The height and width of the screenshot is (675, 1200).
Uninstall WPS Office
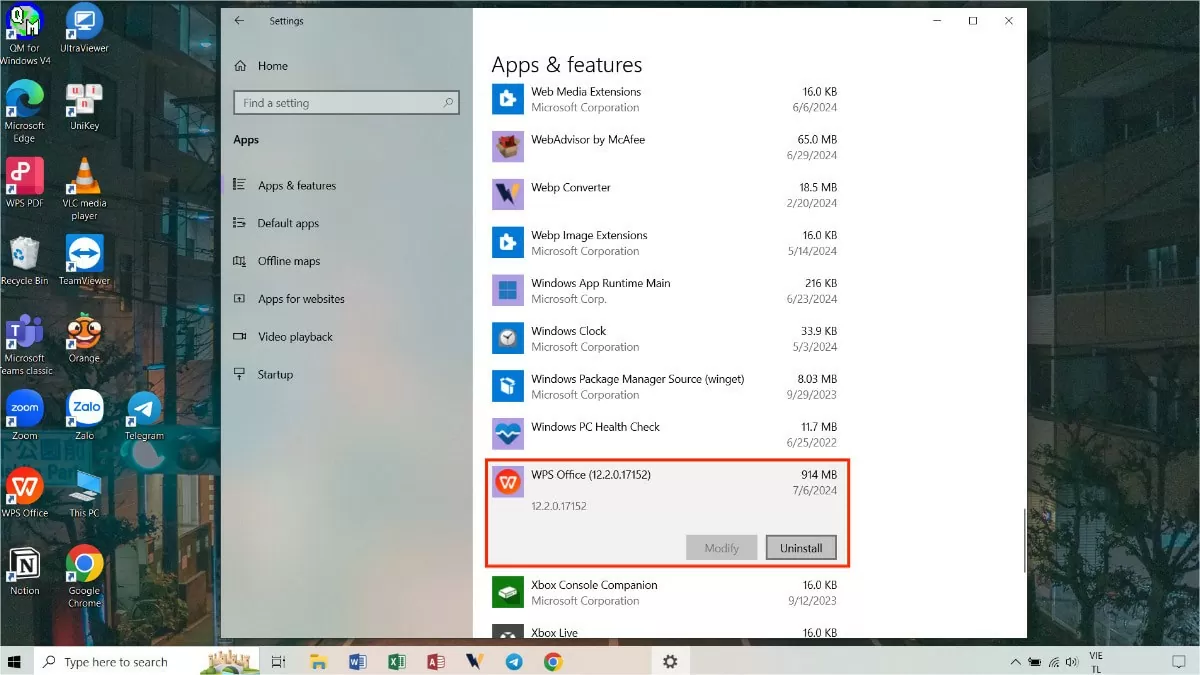[x=800, y=547]
